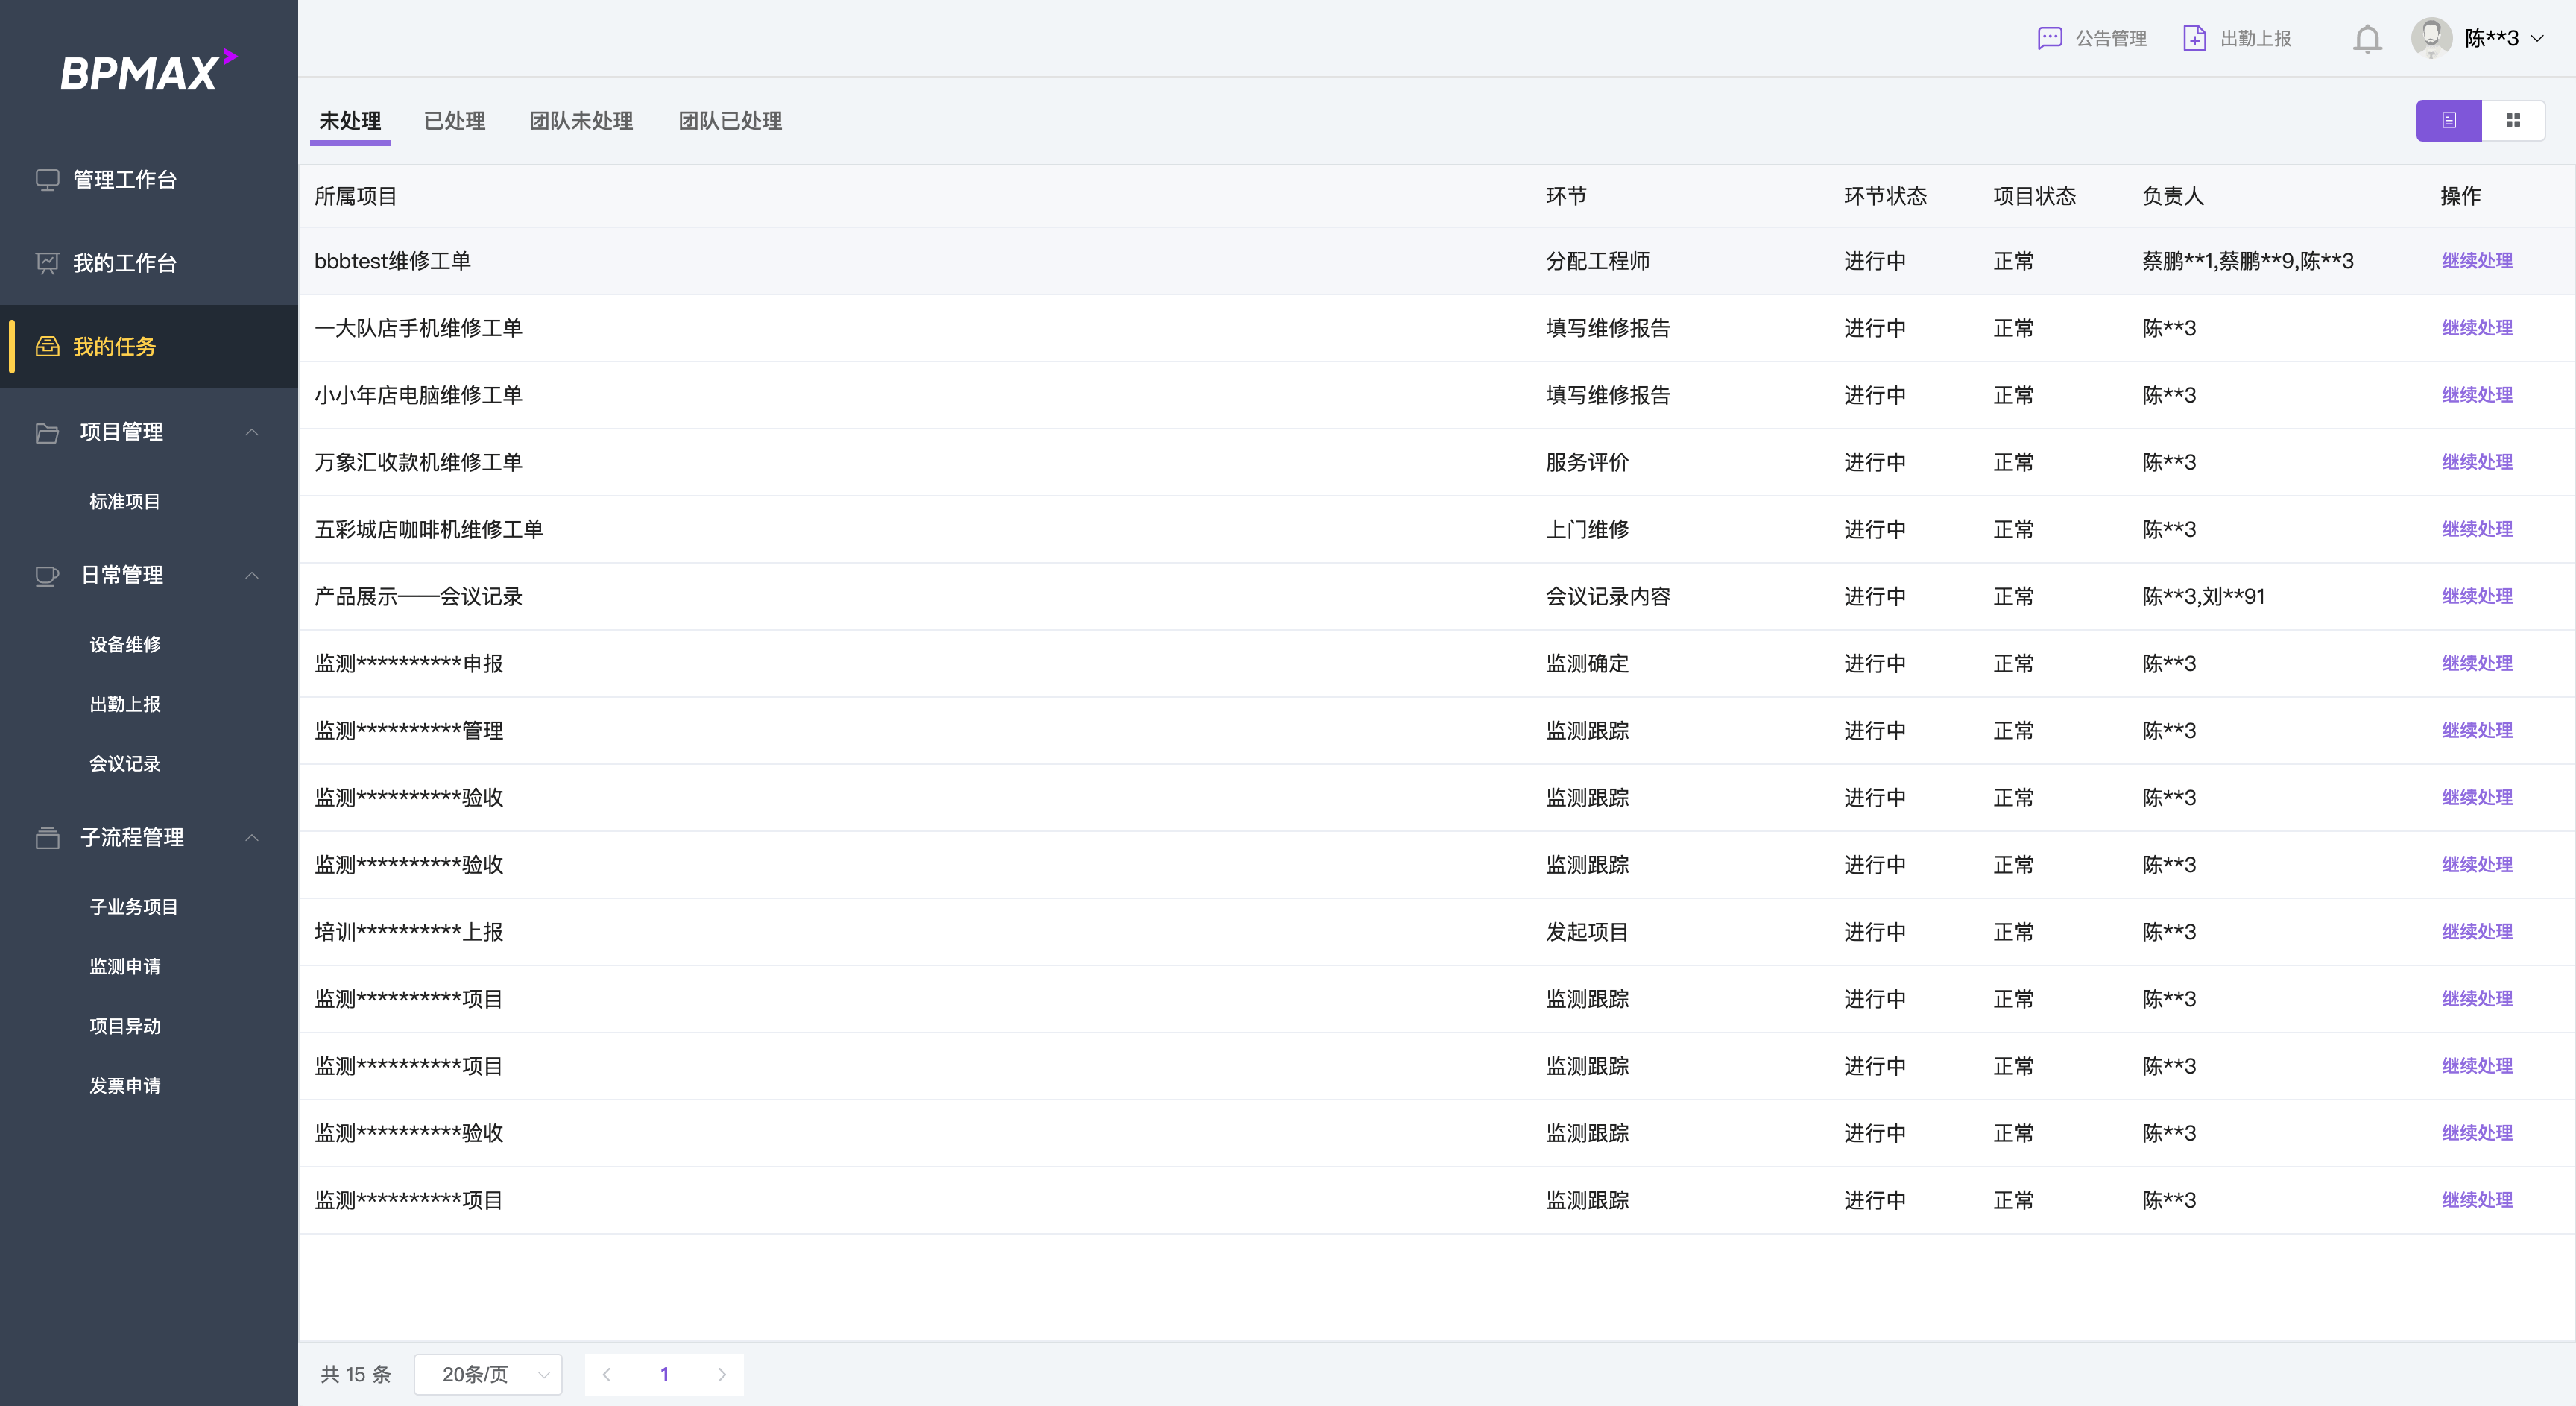2576x1406 pixels.
Task: Click the bbbtest维修工单 project name
Action: tap(392, 261)
